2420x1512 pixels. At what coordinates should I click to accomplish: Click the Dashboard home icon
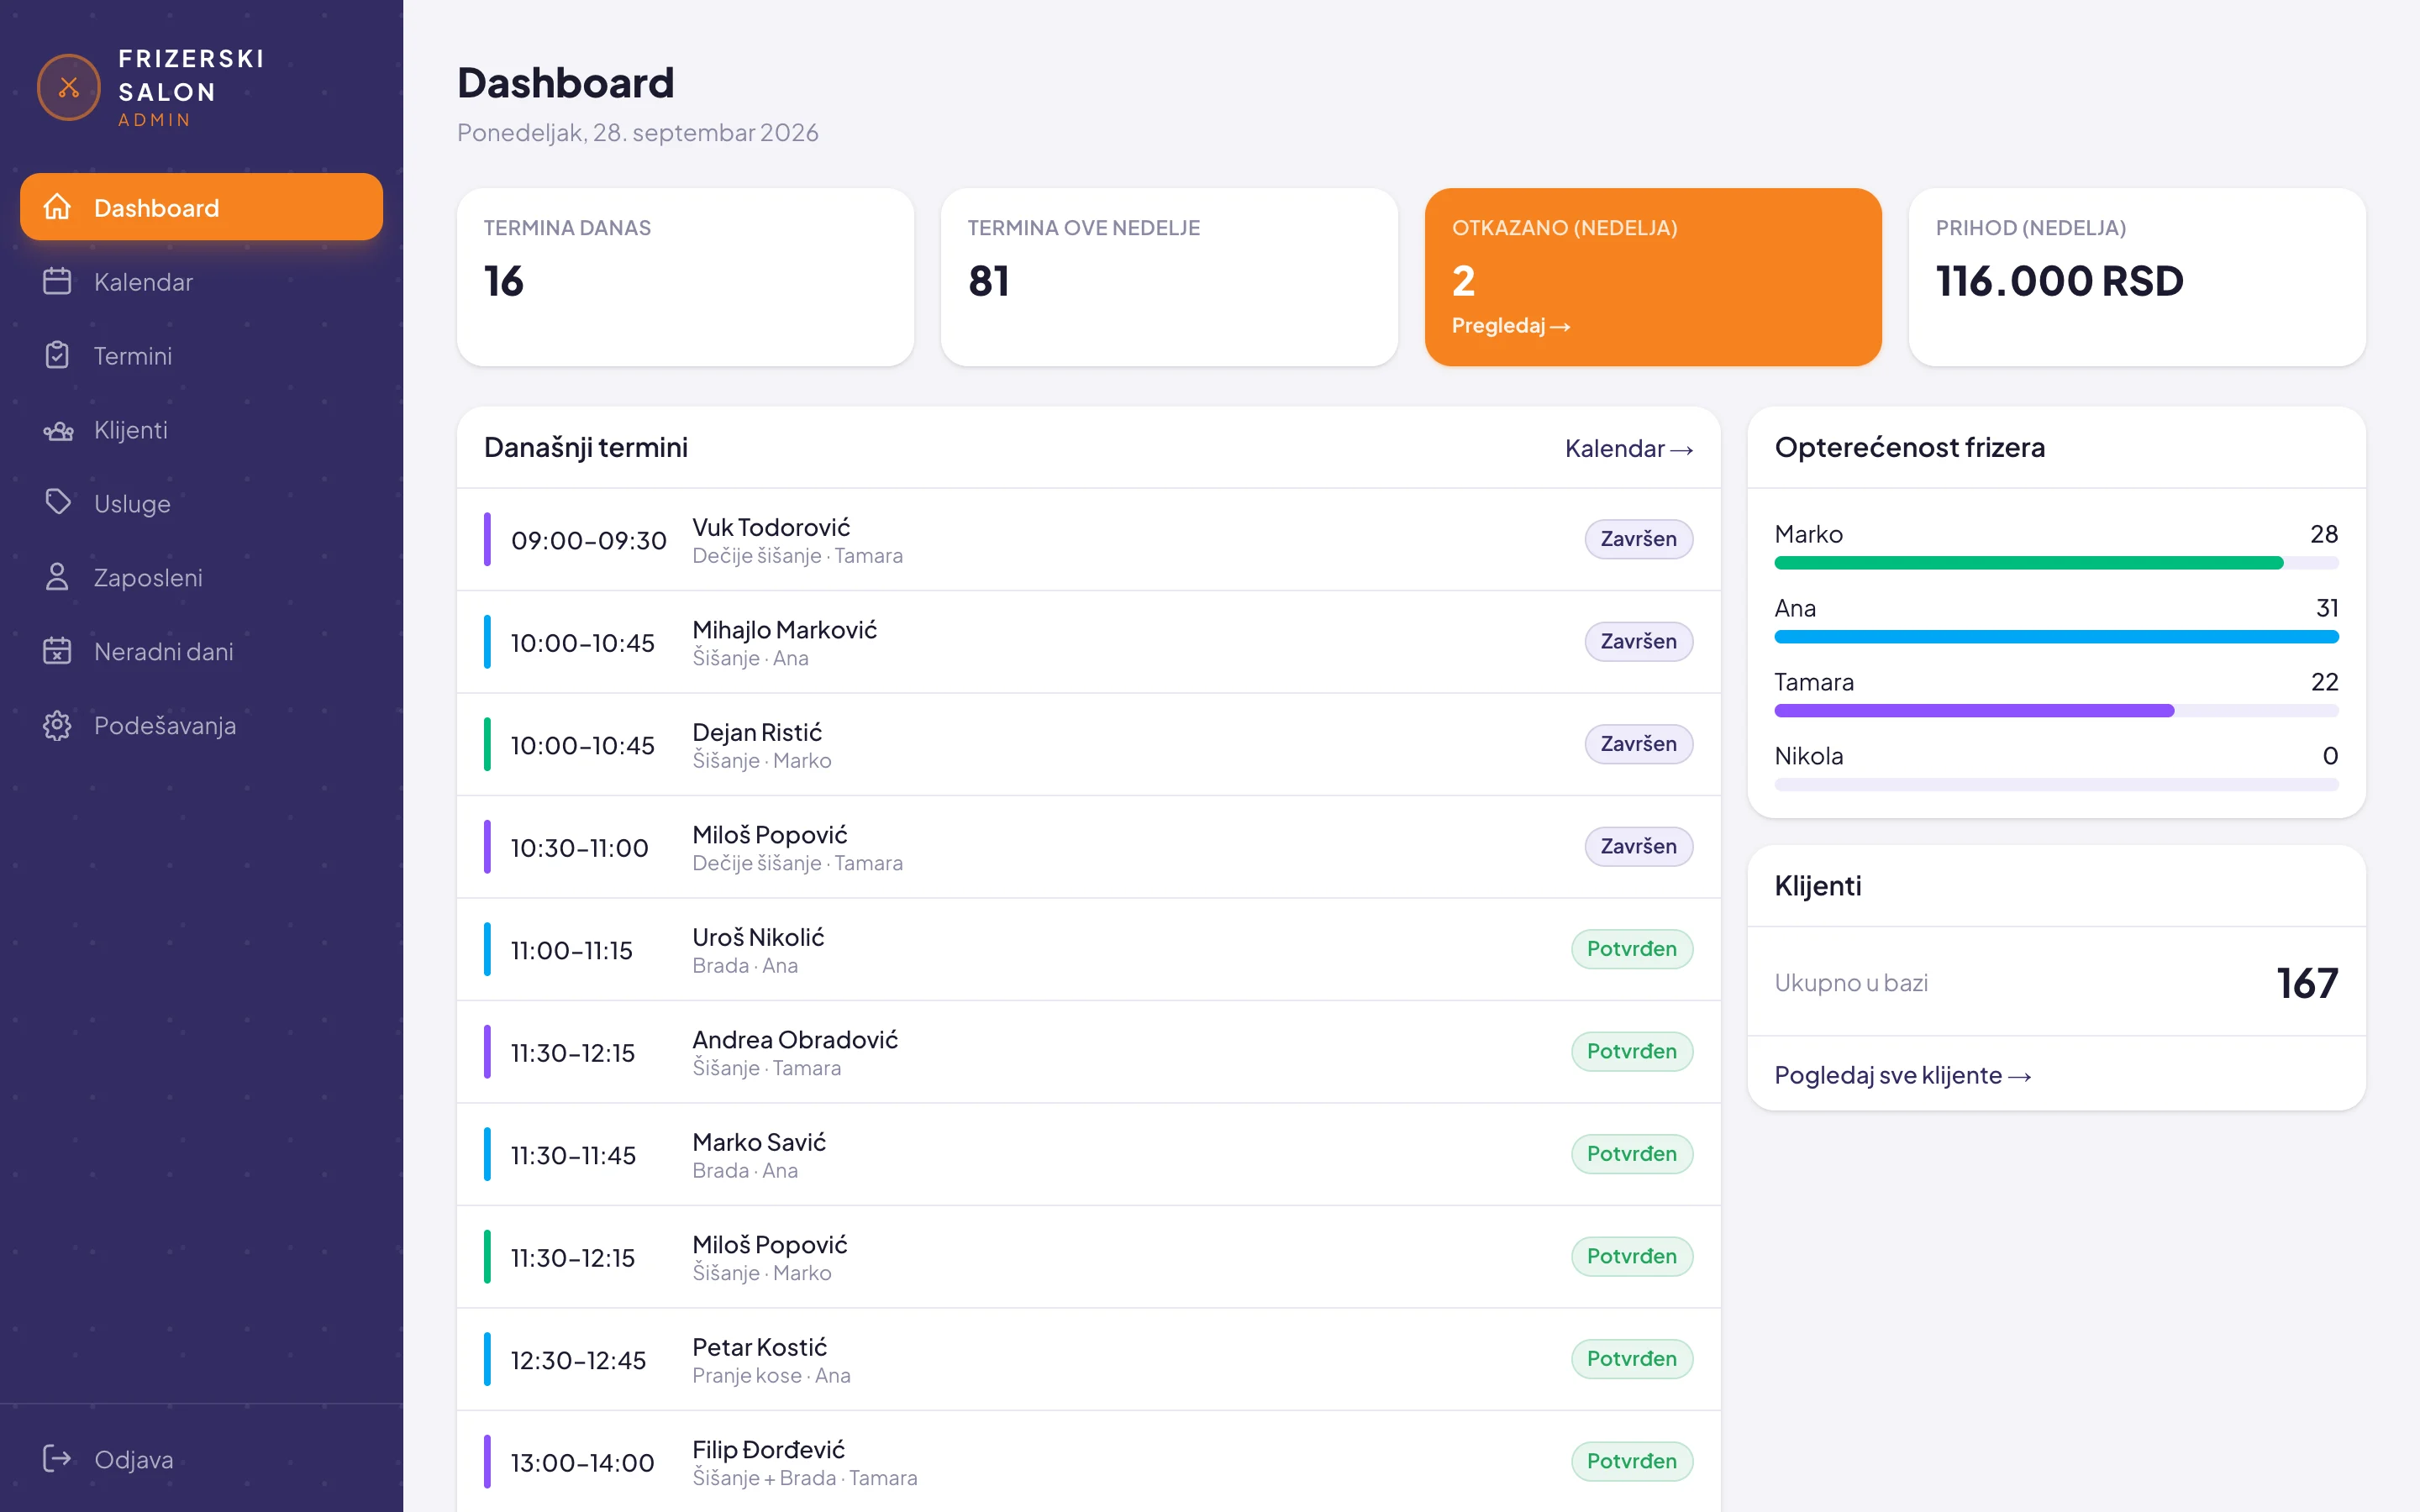pyautogui.click(x=57, y=207)
